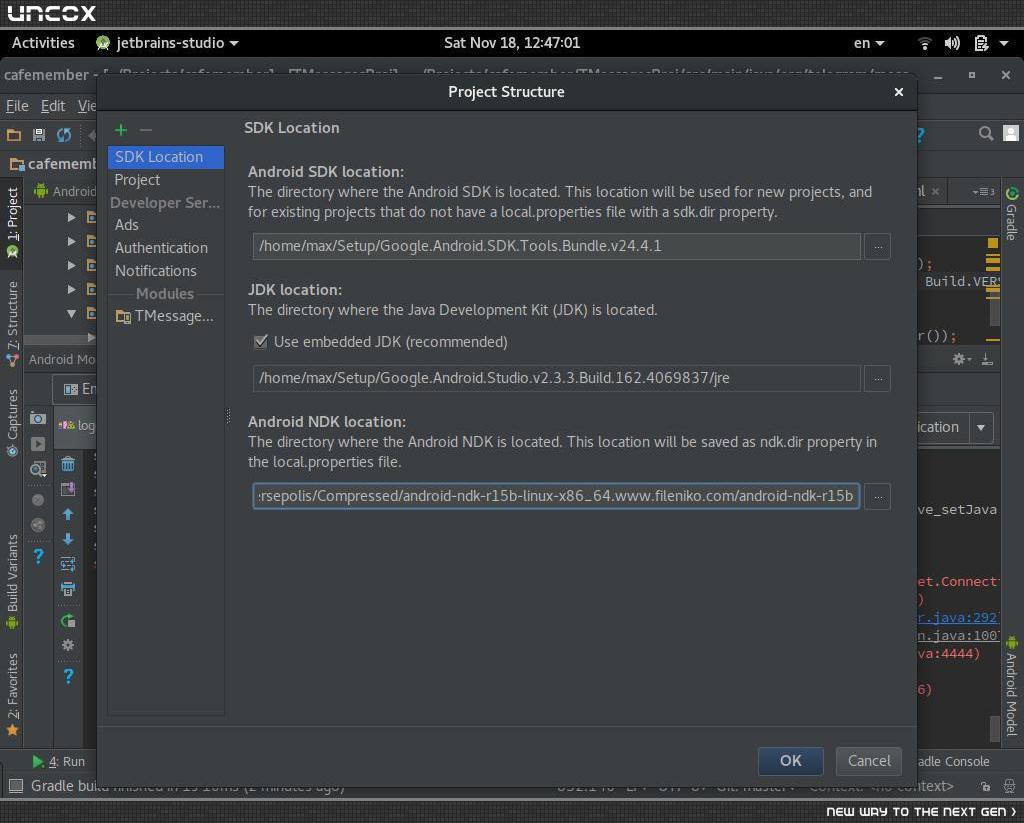Open jetbrains-studio app menu dropdown
This screenshot has width=1024, height=823.
(167, 43)
